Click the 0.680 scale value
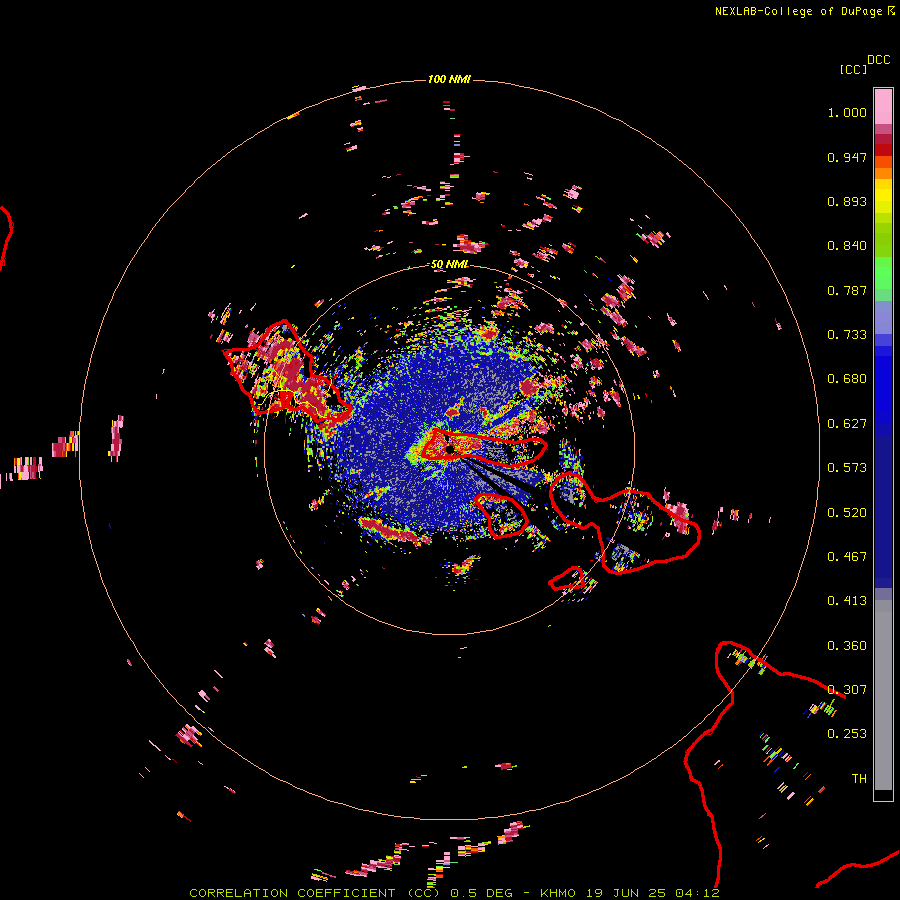Viewport: 900px width, 900px height. click(847, 379)
